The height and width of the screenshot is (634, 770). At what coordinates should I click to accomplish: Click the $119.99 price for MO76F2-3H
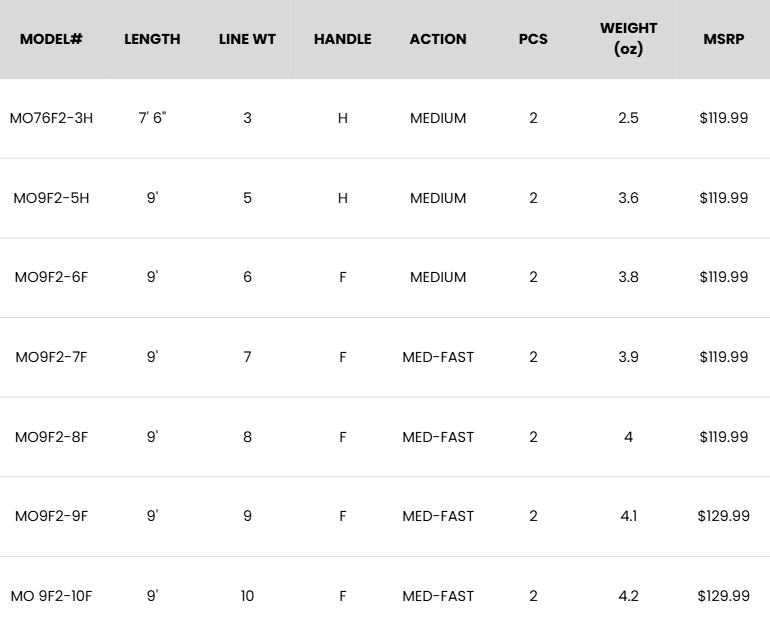click(723, 118)
